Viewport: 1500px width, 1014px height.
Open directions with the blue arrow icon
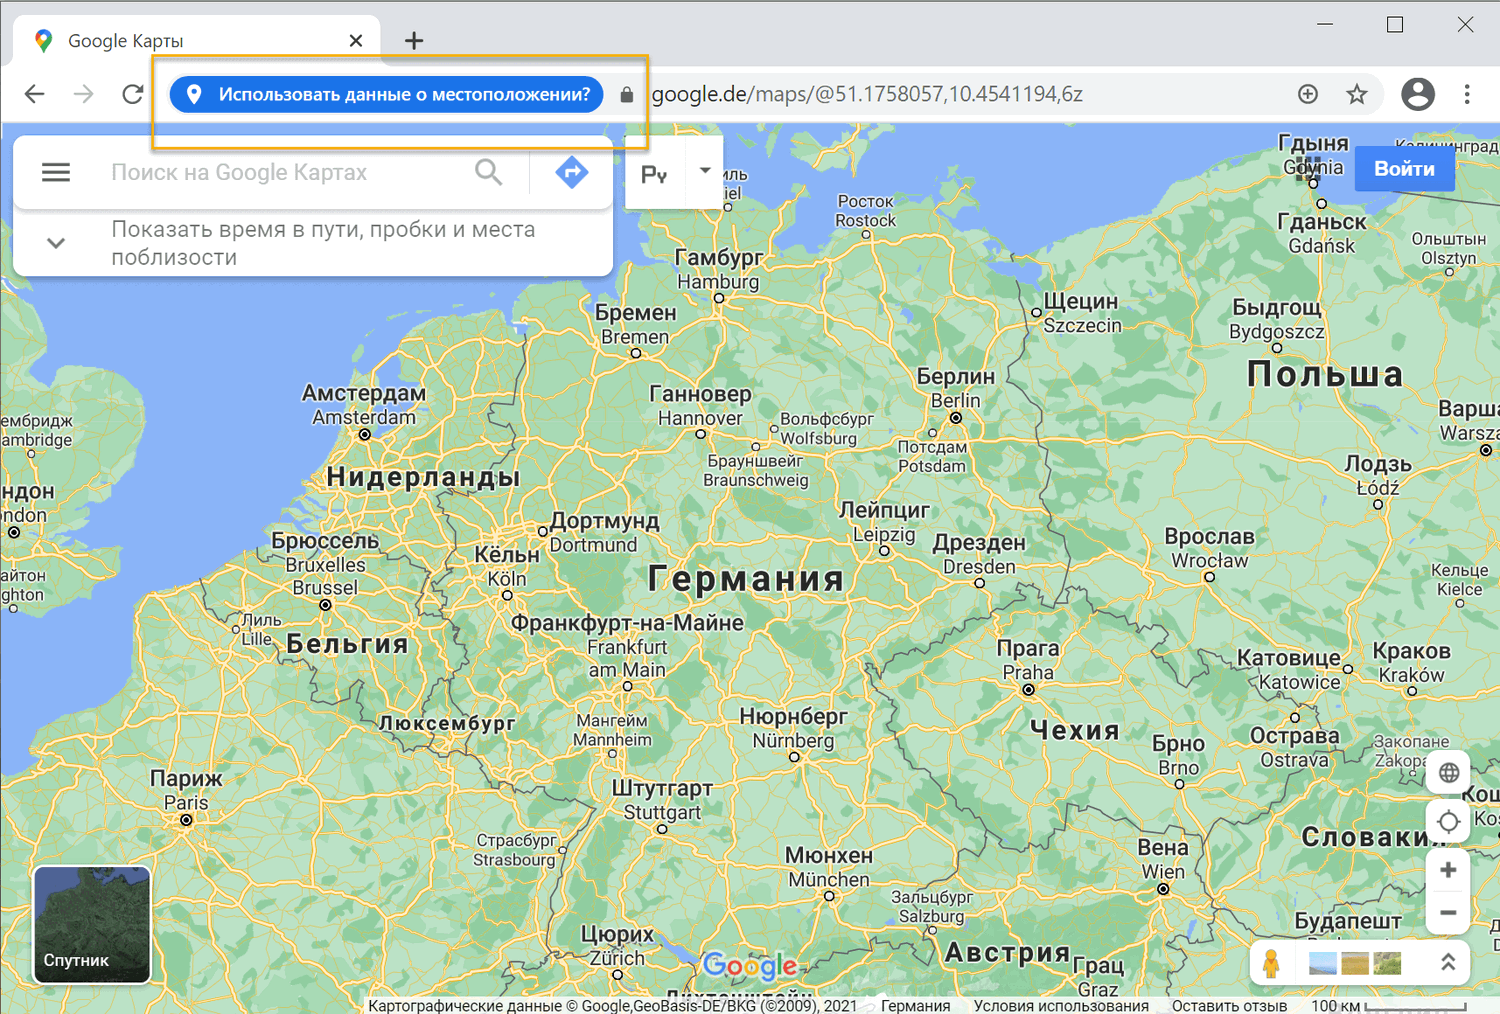pos(571,172)
